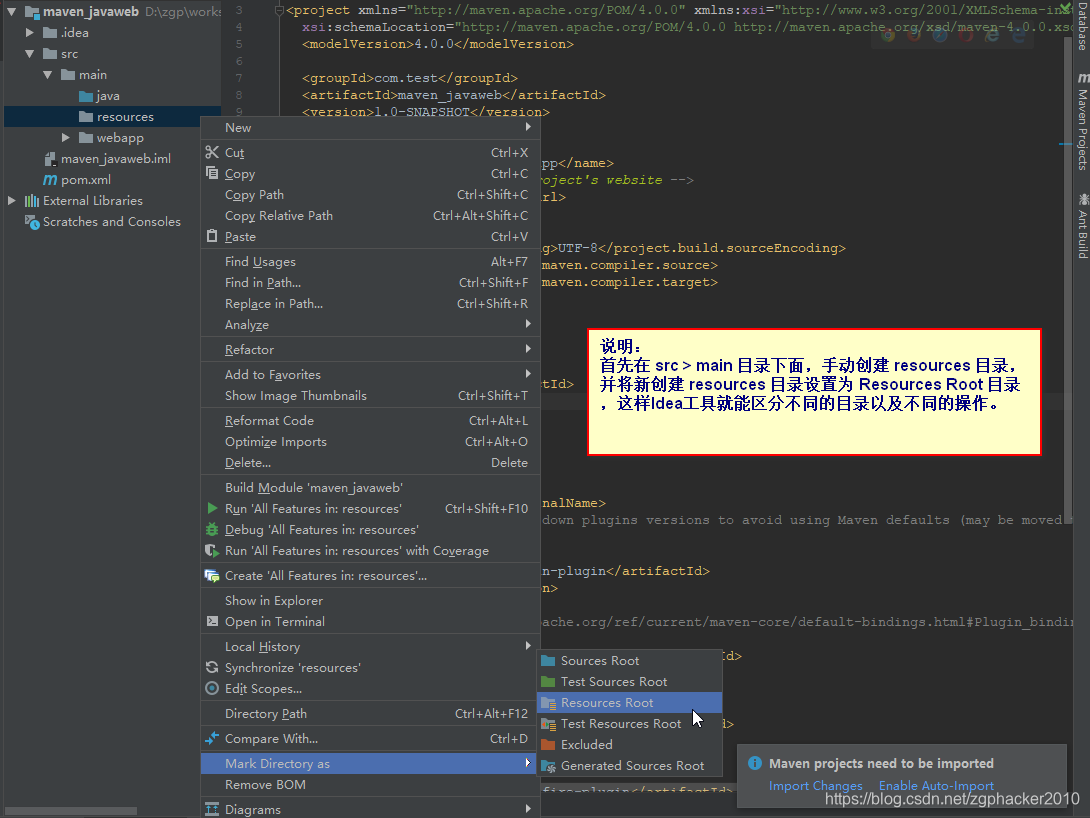Select Replace in Path... entry
Viewport: 1090px width, 818px height.
(x=371, y=303)
